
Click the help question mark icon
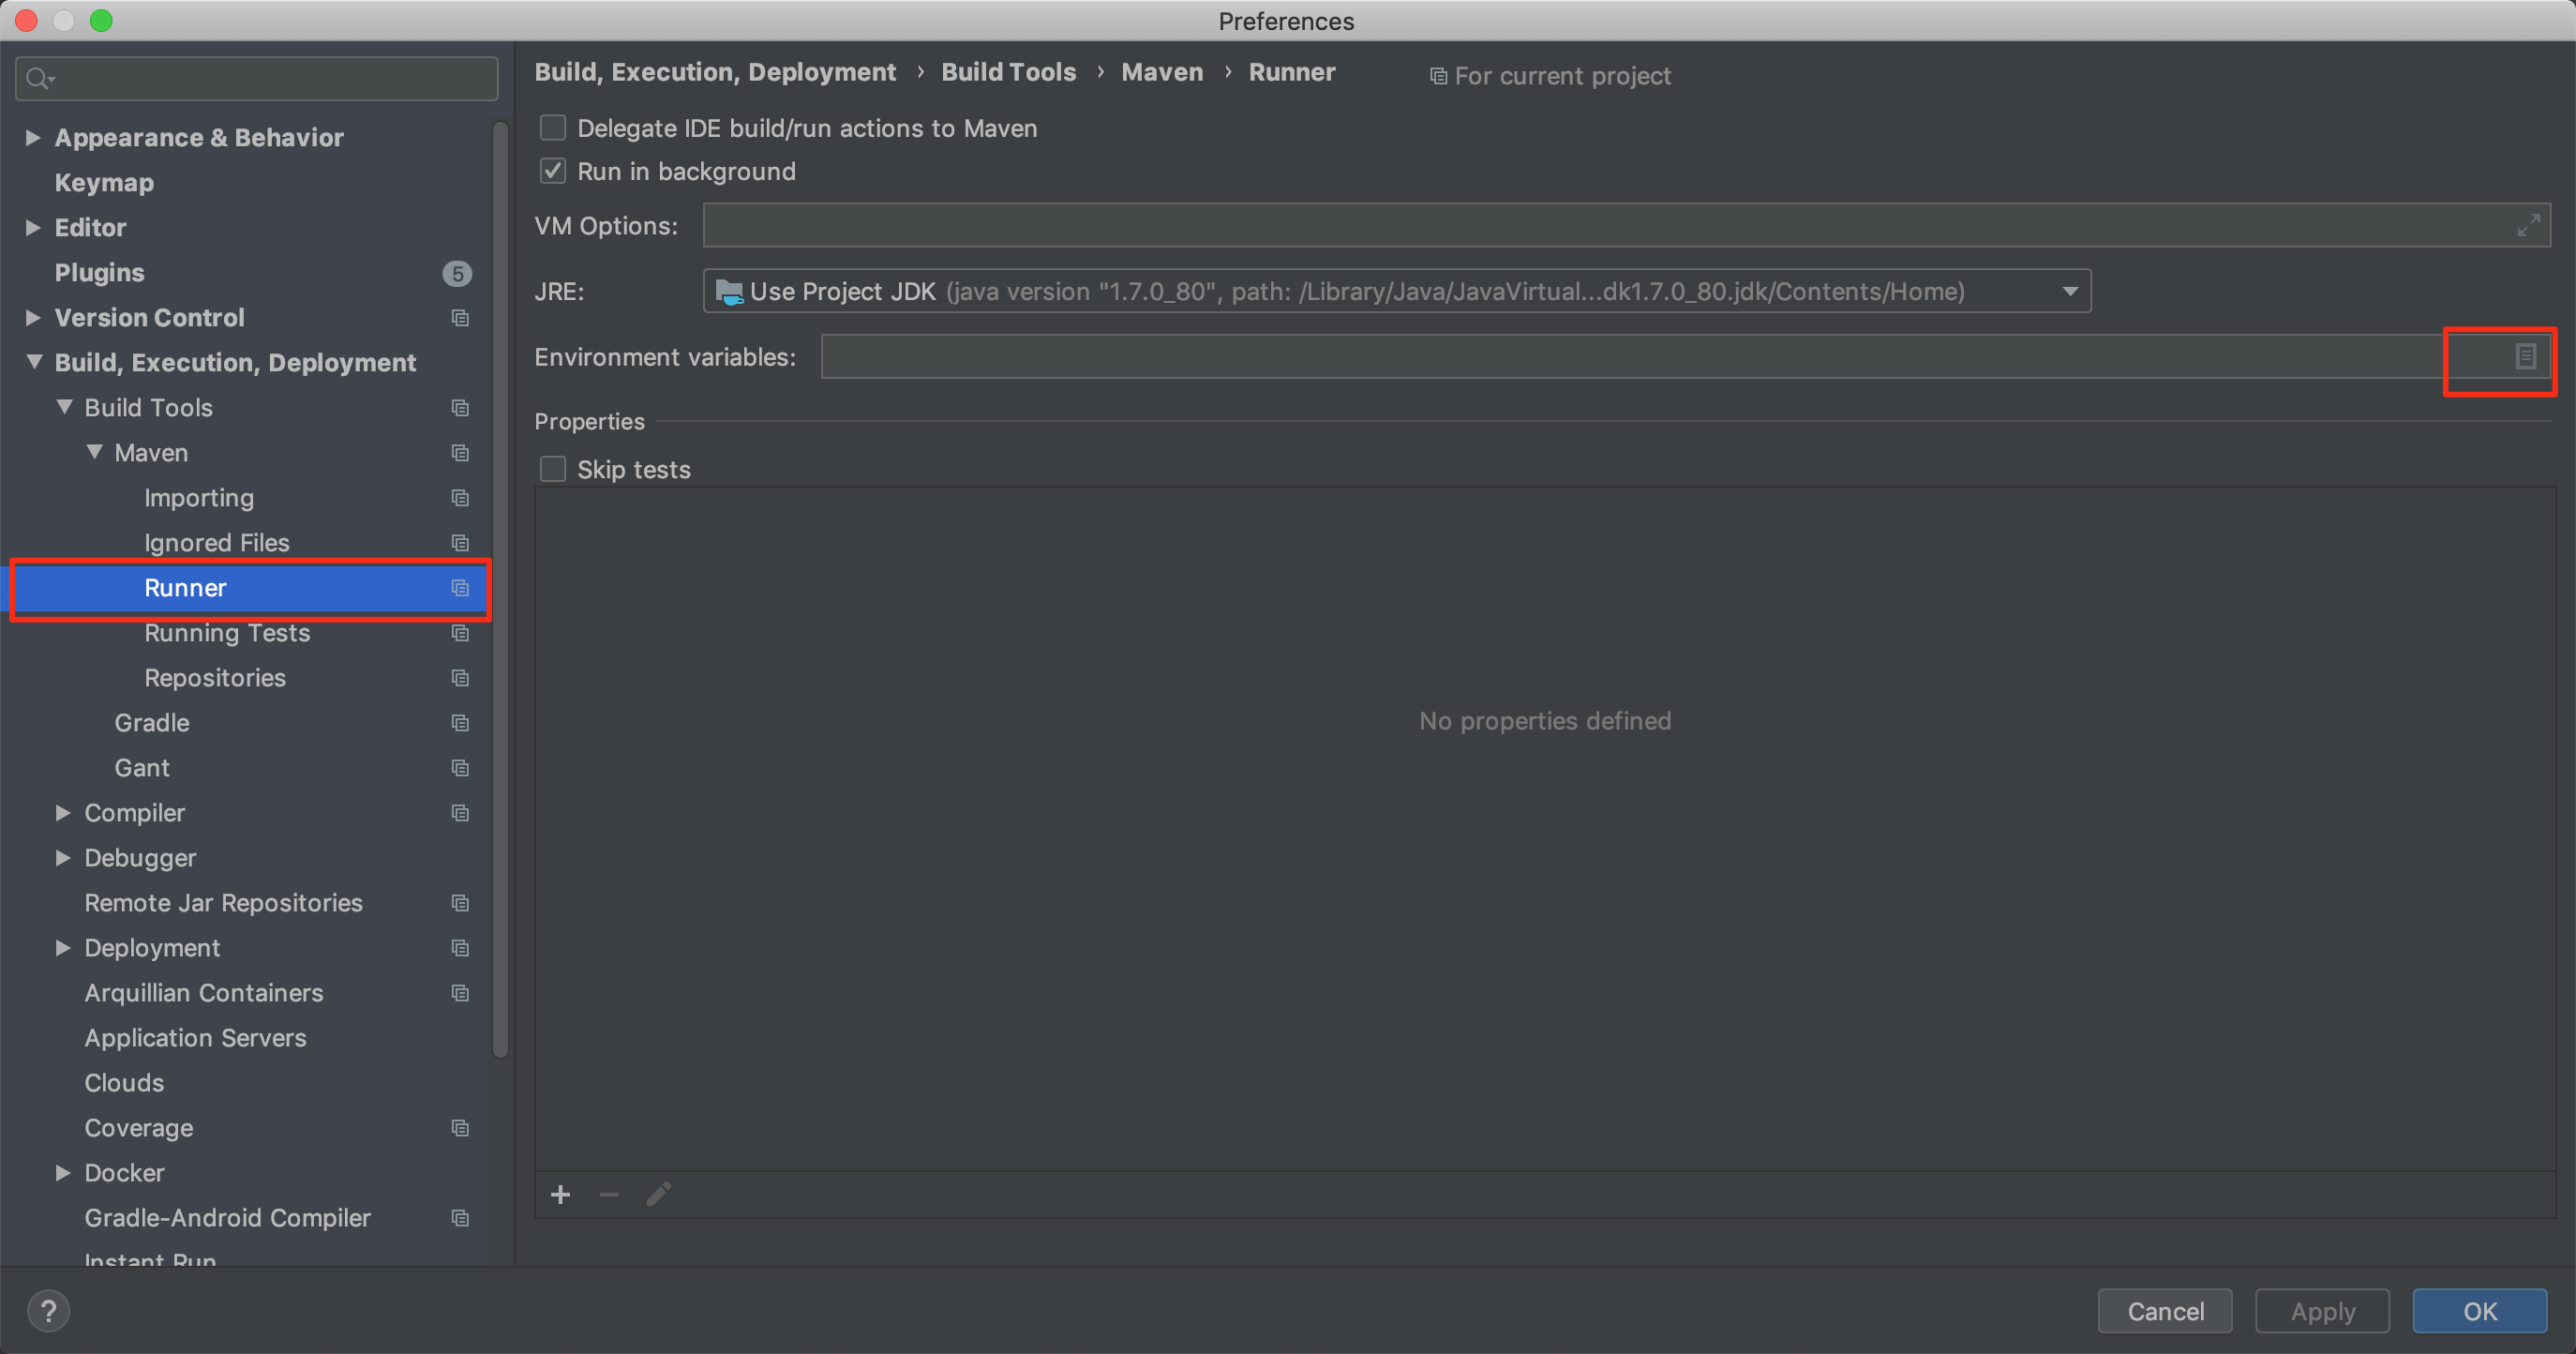coord(48,1311)
